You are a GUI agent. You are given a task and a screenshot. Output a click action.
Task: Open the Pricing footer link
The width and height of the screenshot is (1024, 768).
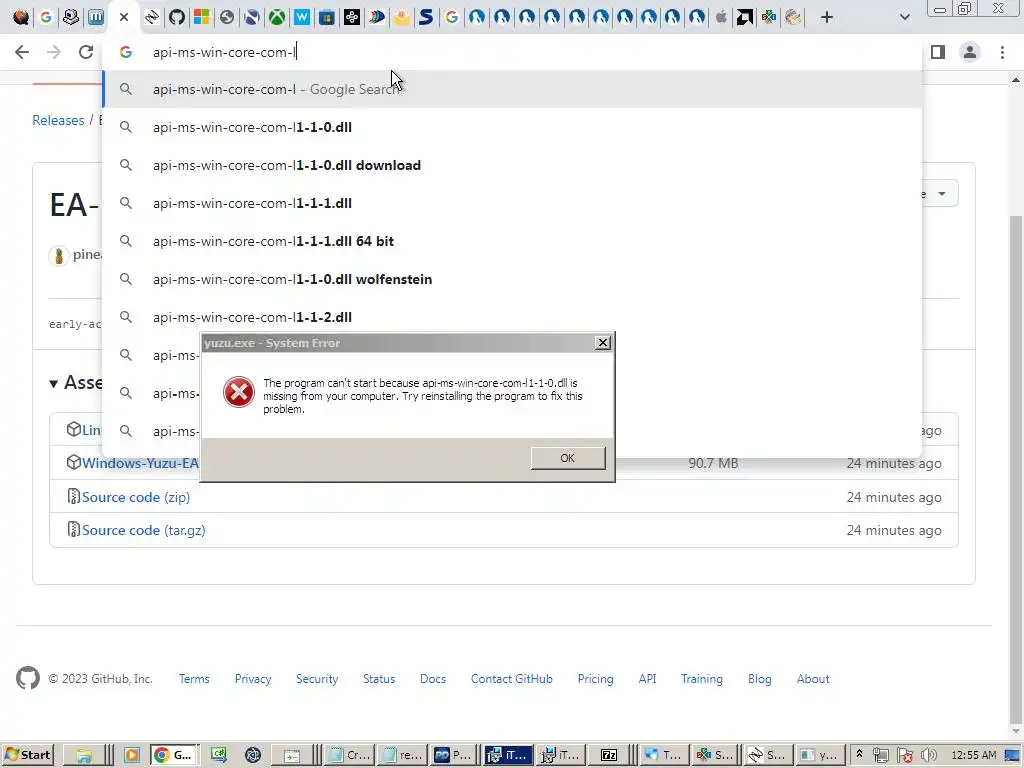click(x=596, y=679)
